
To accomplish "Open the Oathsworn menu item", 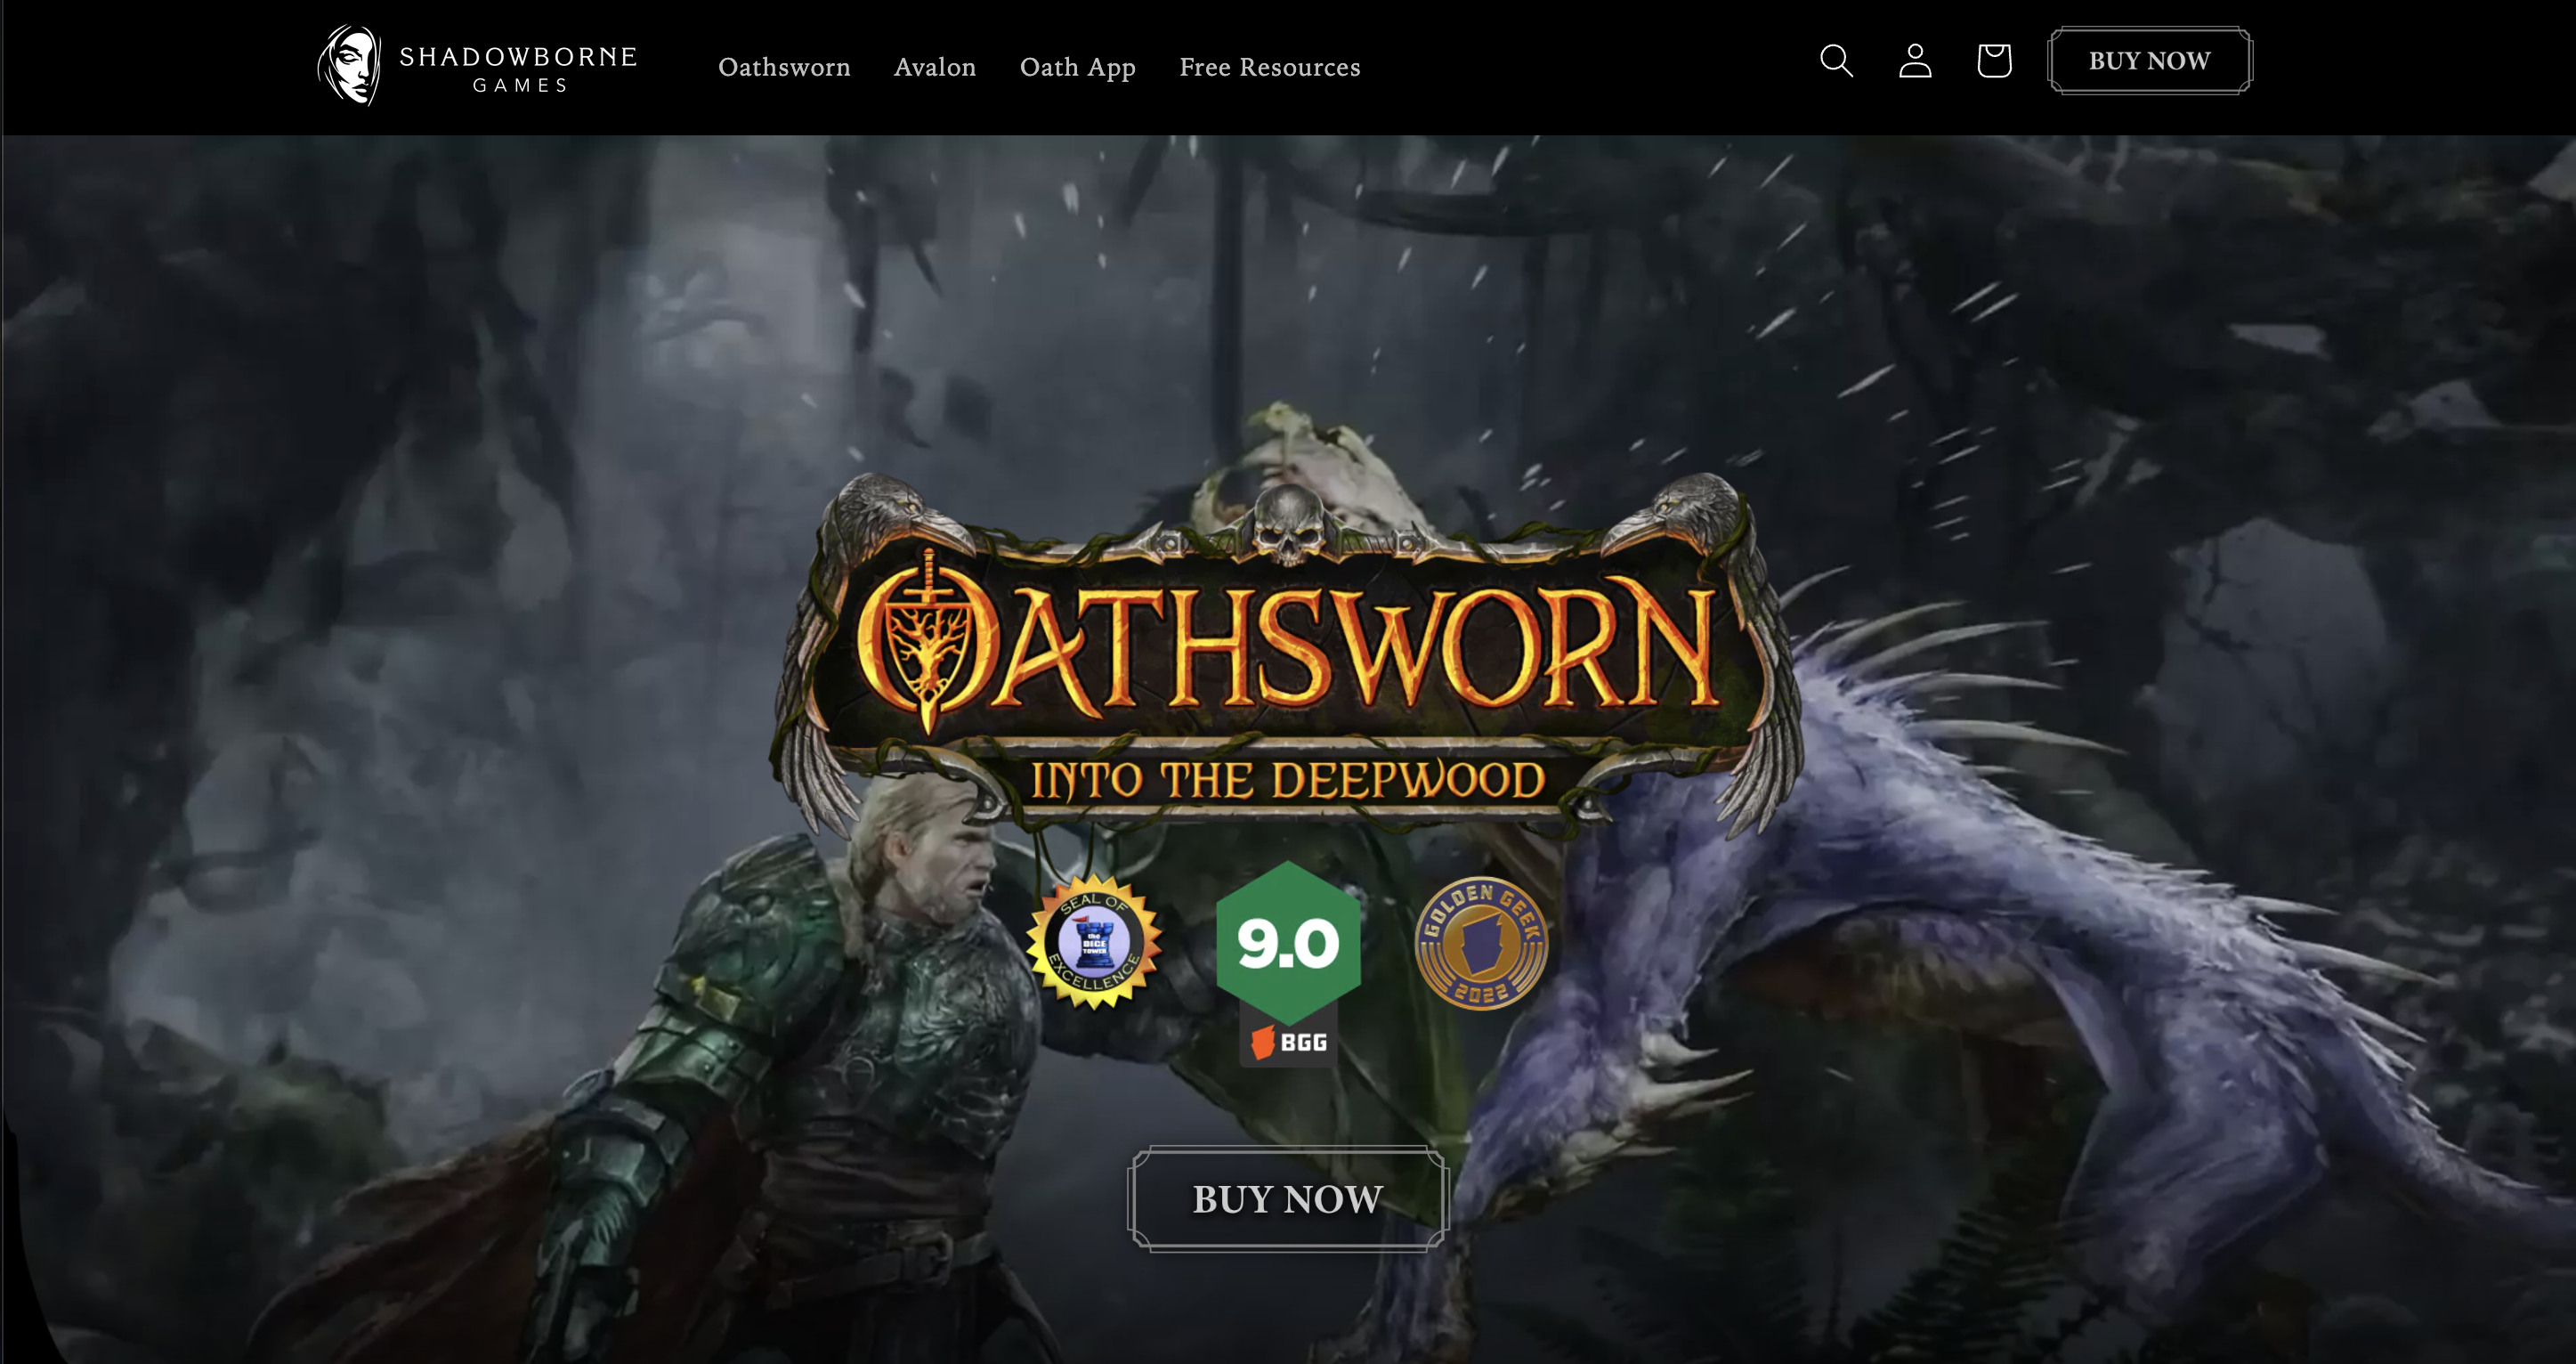I will pos(784,67).
